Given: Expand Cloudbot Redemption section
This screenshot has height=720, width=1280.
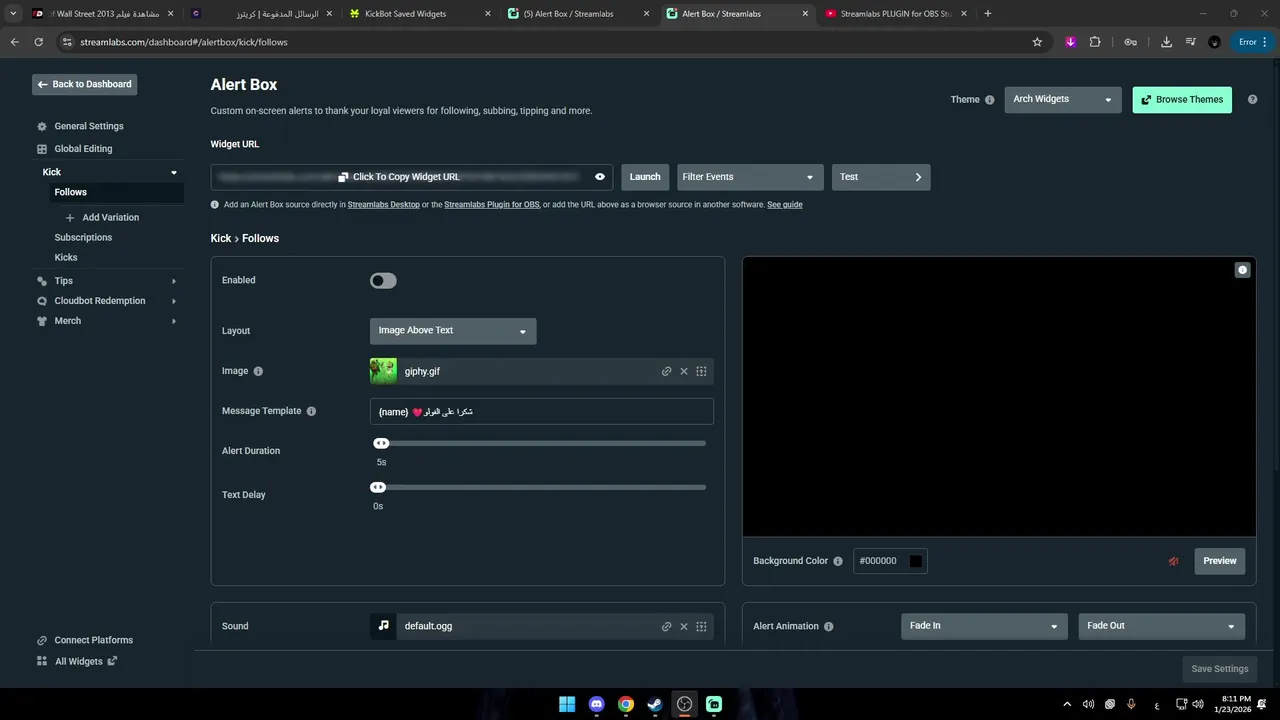Looking at the screenshot, I should tap(174, 301).
